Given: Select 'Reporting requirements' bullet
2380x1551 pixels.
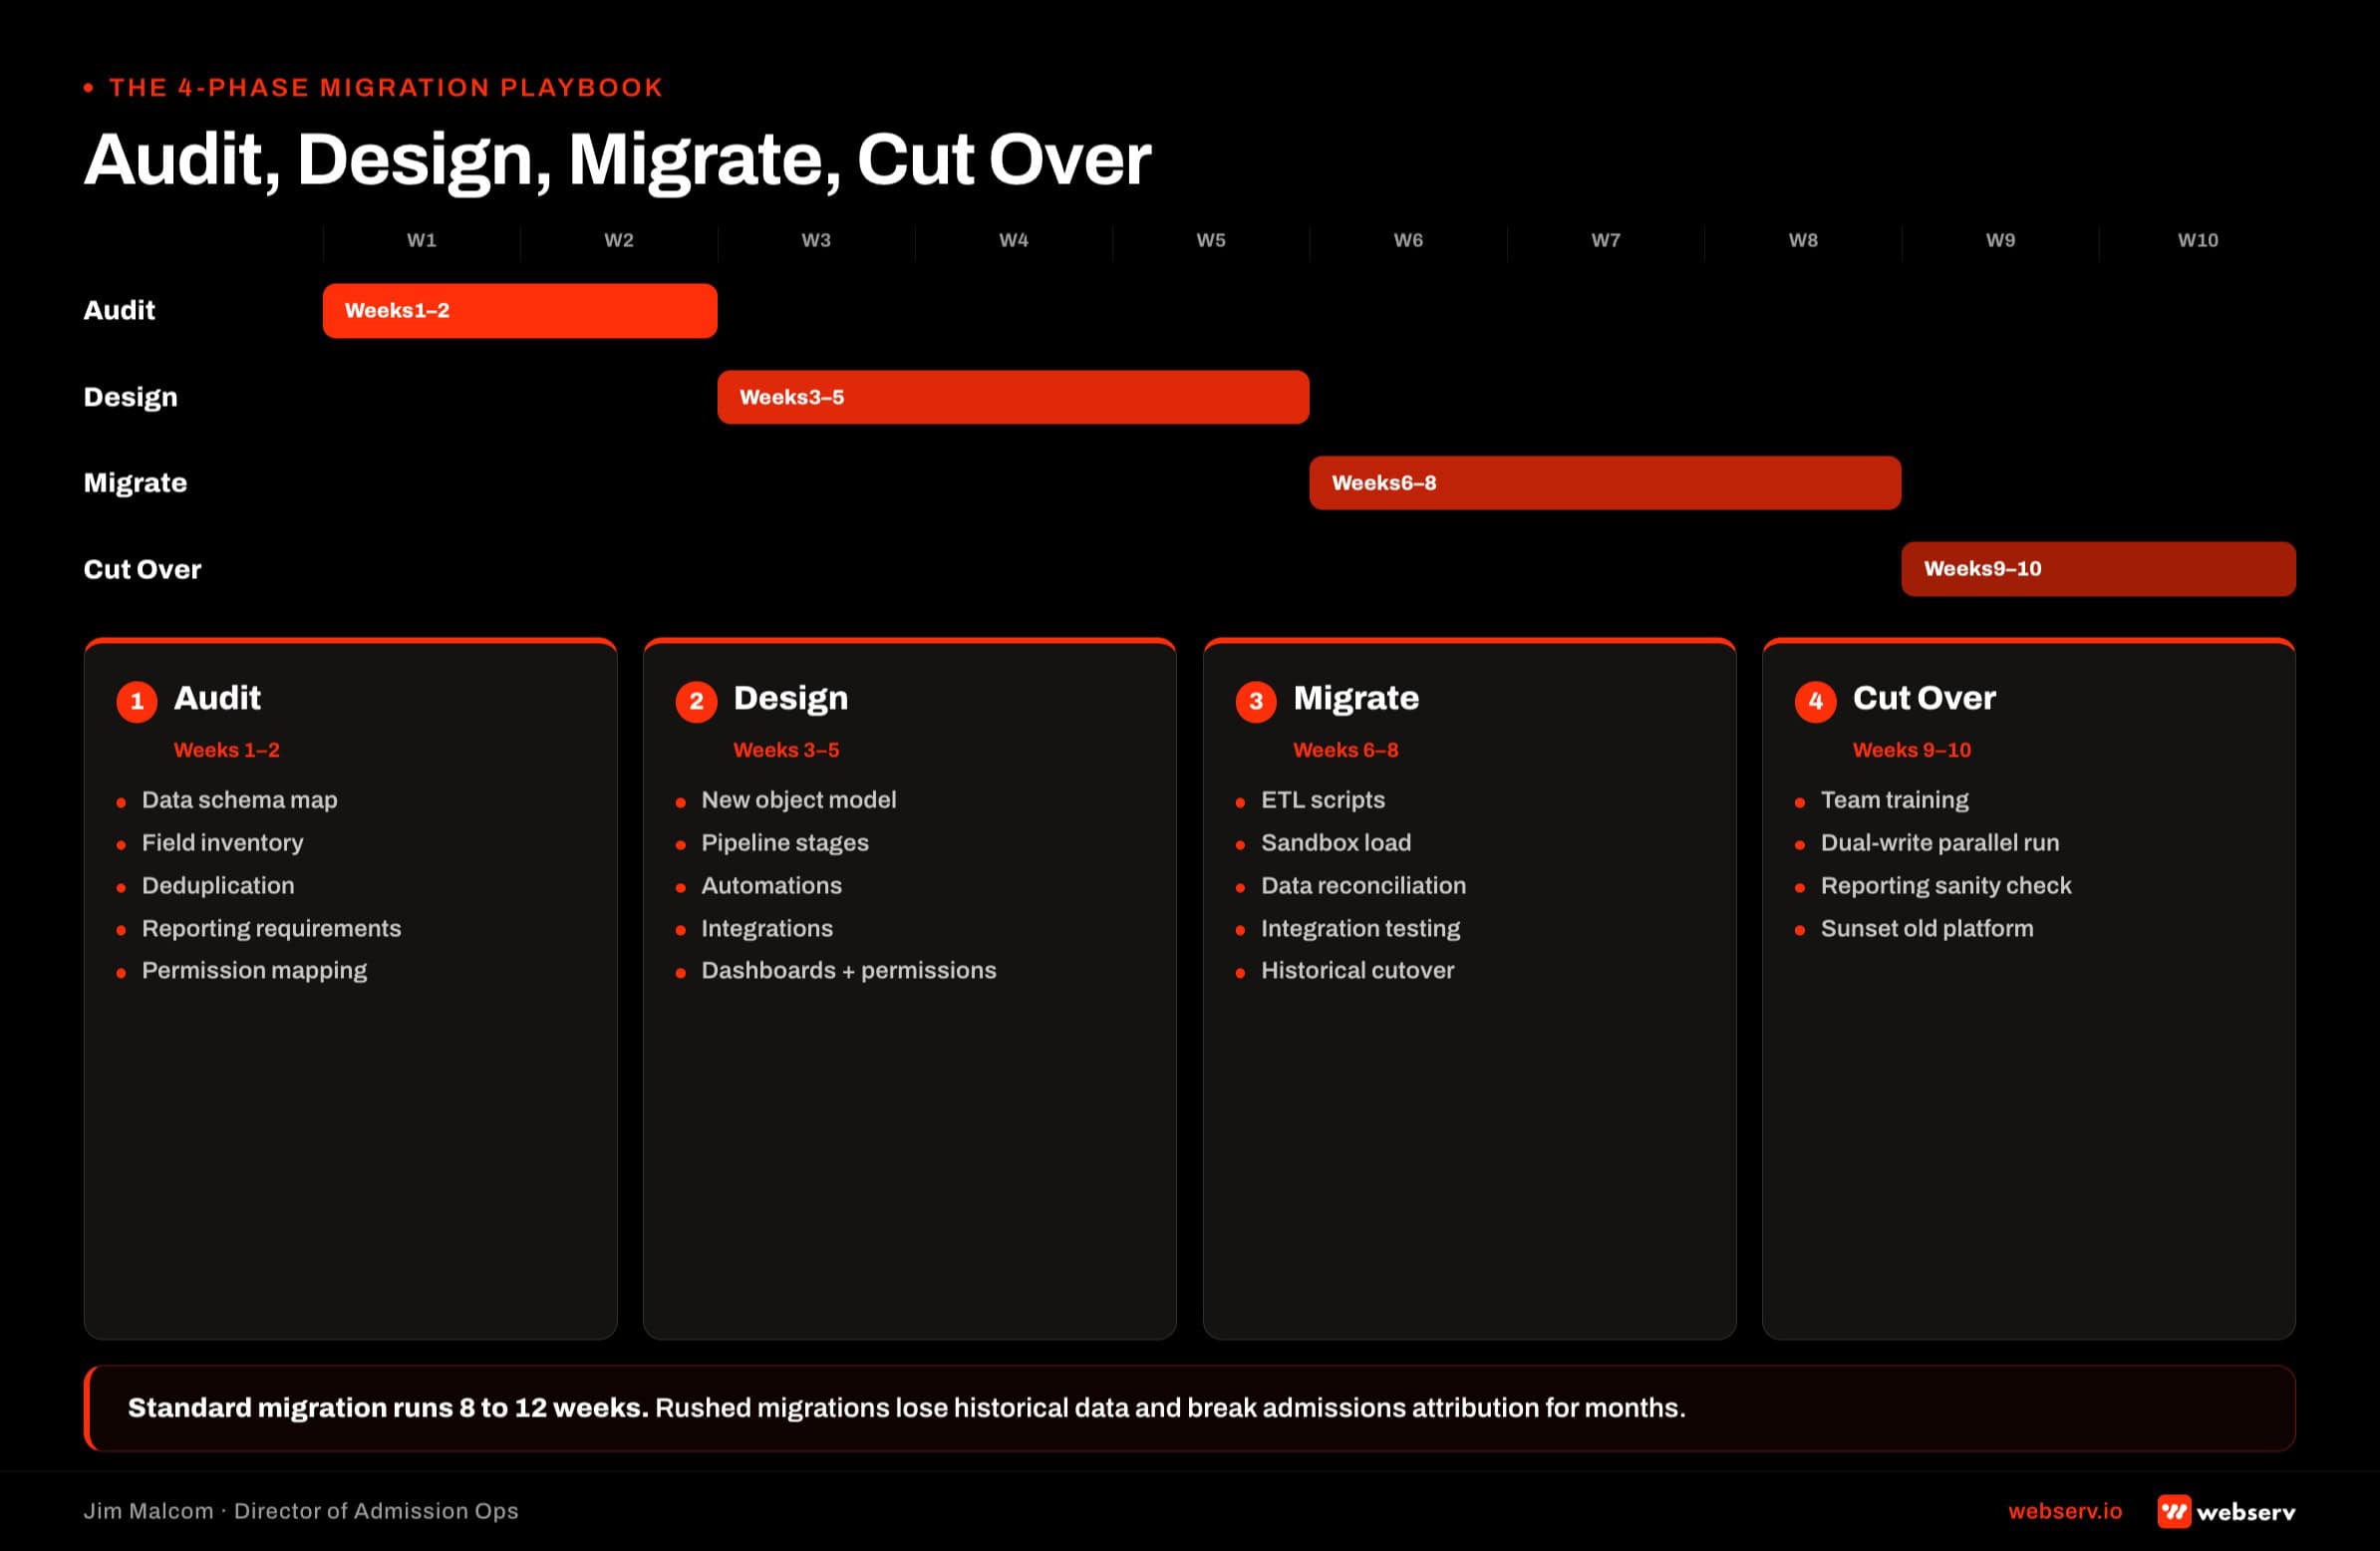Looking at the screenshot, I should [x=271, y=929].
